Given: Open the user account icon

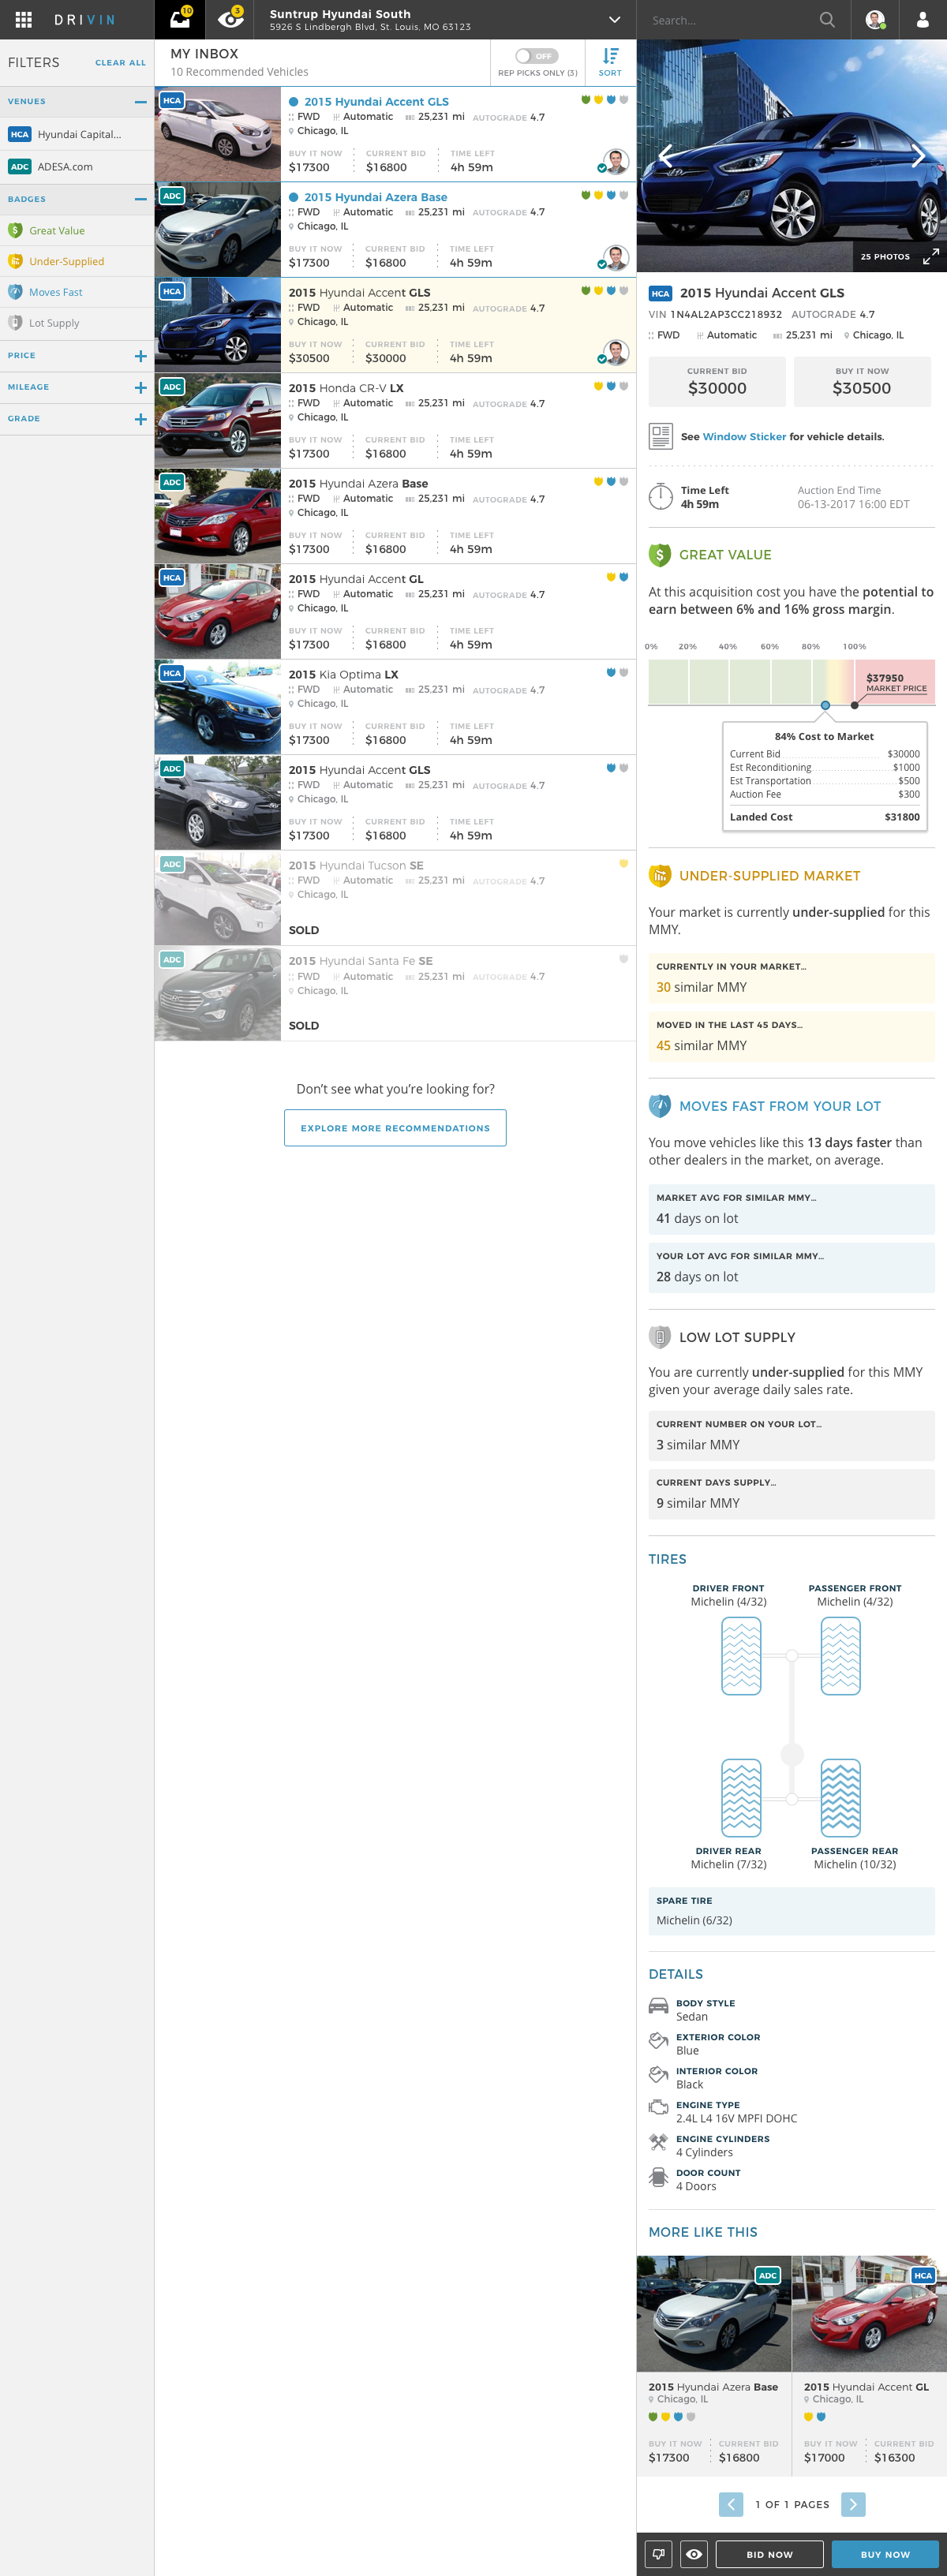Looking at the screenshot, I should 922,20.
